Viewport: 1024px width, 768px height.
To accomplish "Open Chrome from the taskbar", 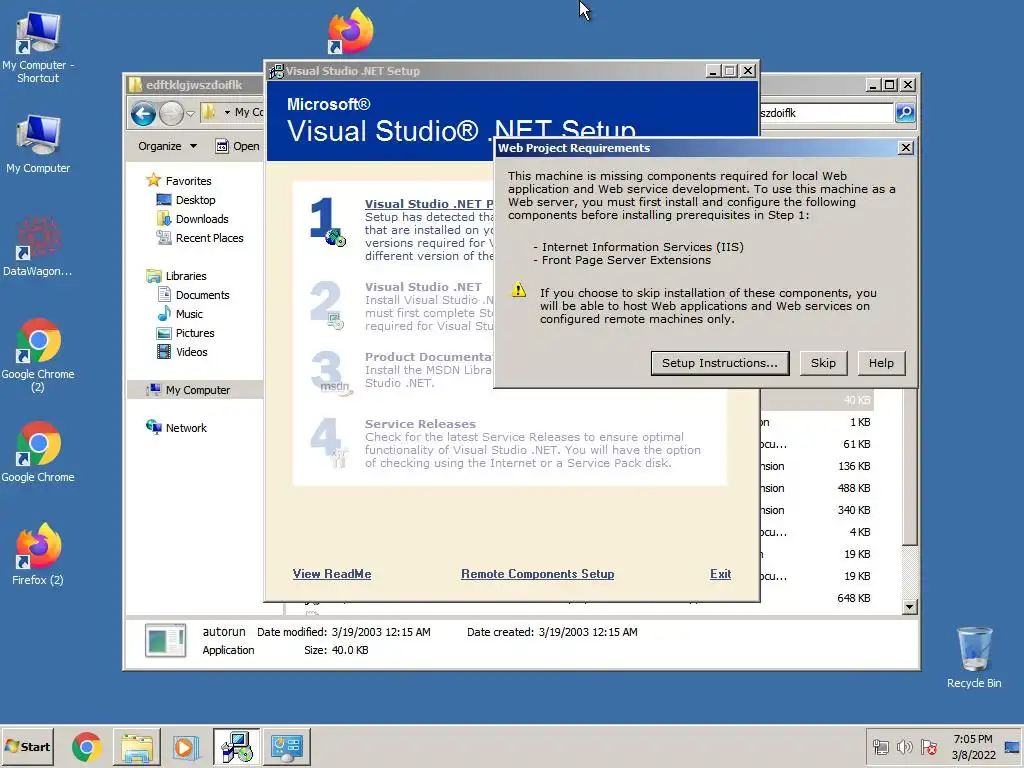I will (x=86, y=746).
